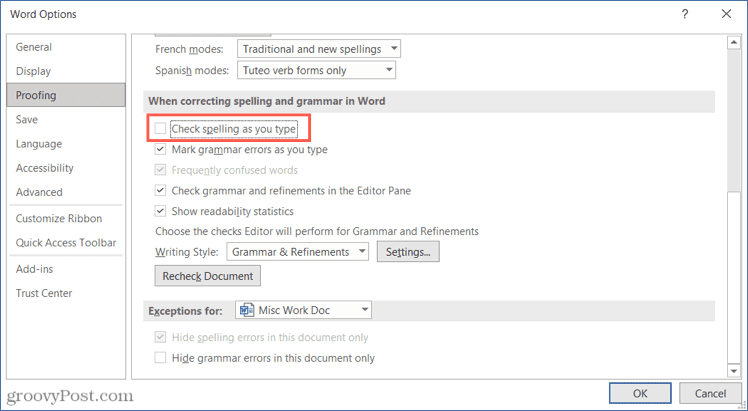Open the Advanced options category
Viewport: 748px width, 411px height.
(x=66, y=192)
